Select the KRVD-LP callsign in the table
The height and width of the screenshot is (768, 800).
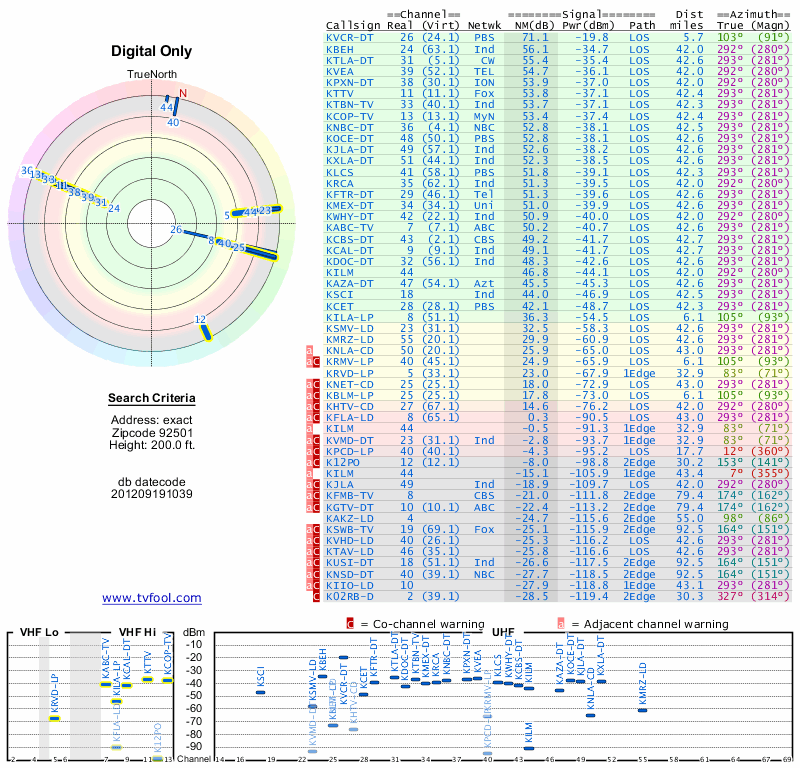pyautogui.click(x=349, y=373)
